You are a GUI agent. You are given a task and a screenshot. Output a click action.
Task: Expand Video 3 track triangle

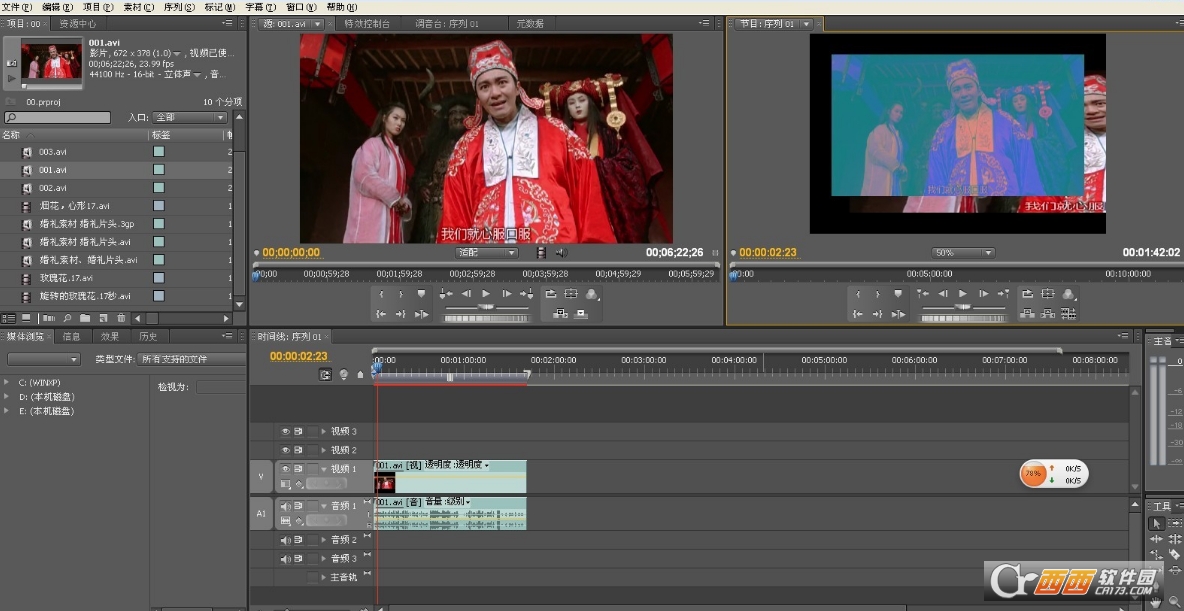324,431
